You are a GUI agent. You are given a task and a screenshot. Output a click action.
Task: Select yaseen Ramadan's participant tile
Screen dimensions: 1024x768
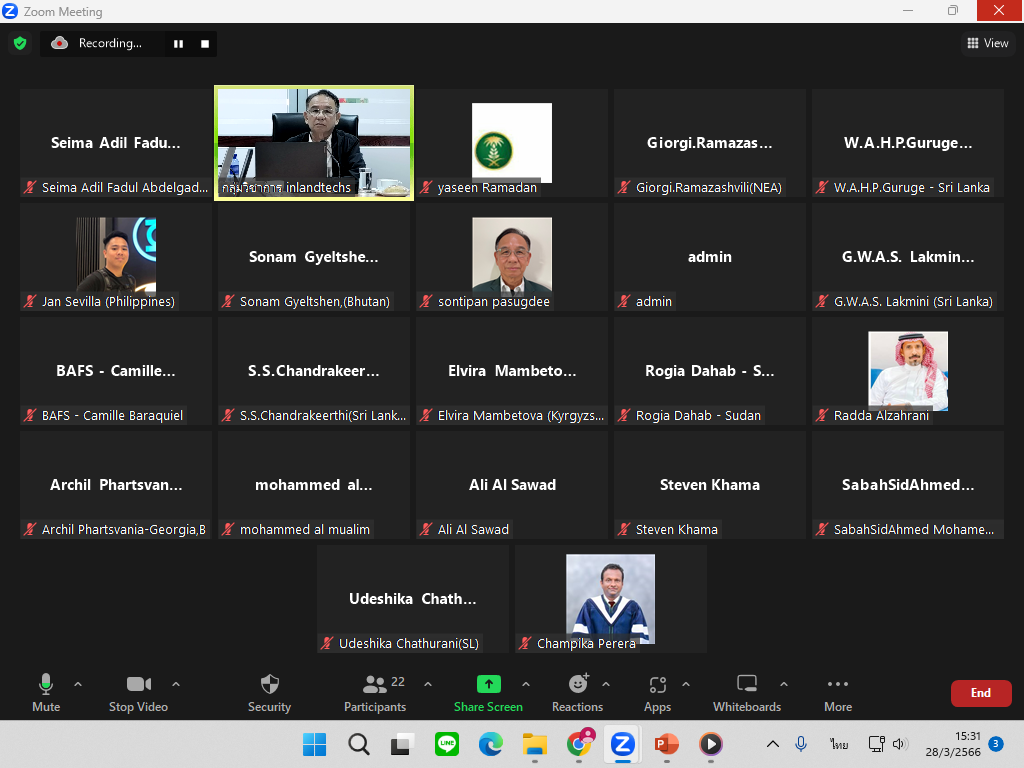(x=512, y=143)
